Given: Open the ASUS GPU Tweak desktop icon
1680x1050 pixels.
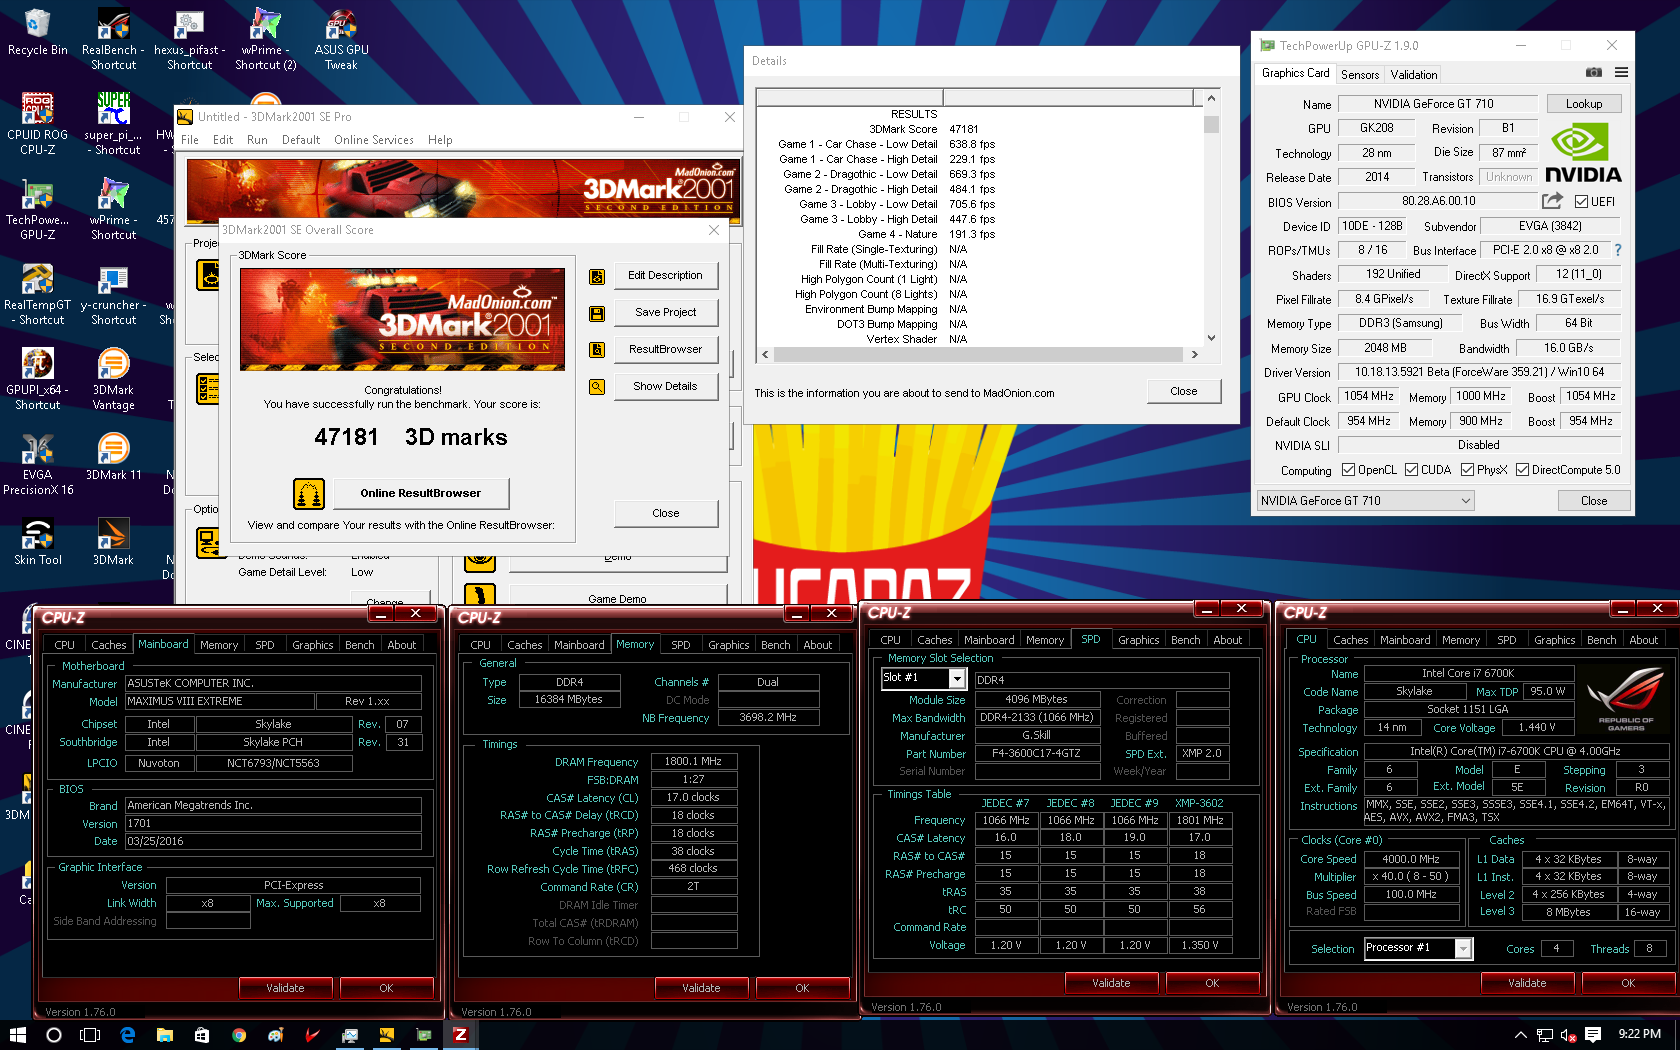Looking at the screenshot, I should point(341,40).
